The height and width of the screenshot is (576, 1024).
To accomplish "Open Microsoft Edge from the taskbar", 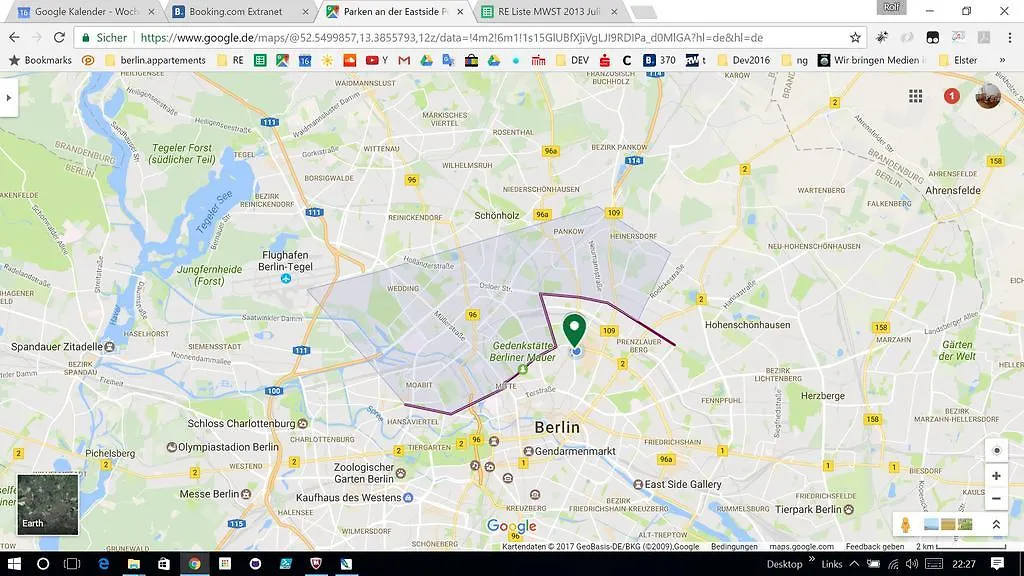I will [104, 564].
